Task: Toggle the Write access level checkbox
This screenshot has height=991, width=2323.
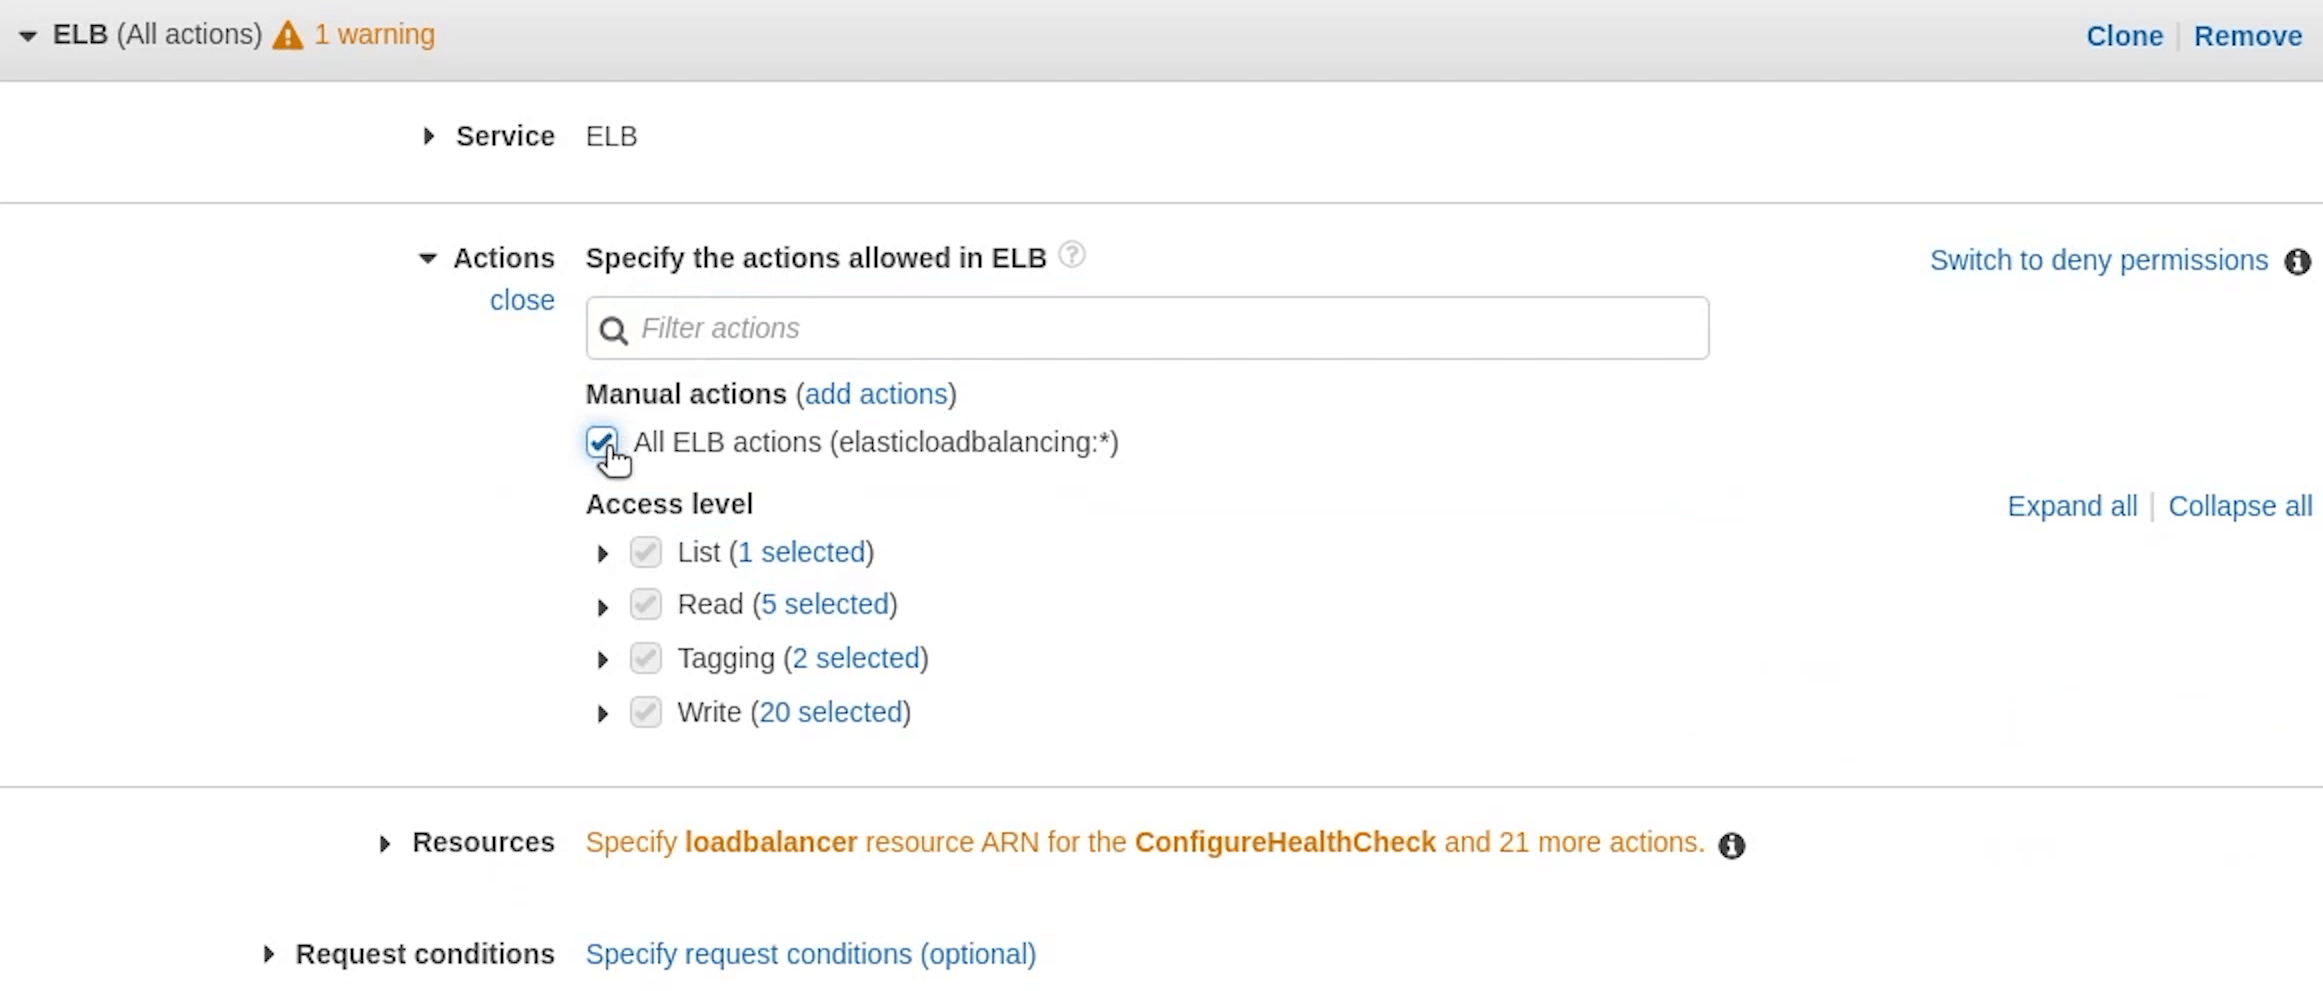Action: pos(646,712)
